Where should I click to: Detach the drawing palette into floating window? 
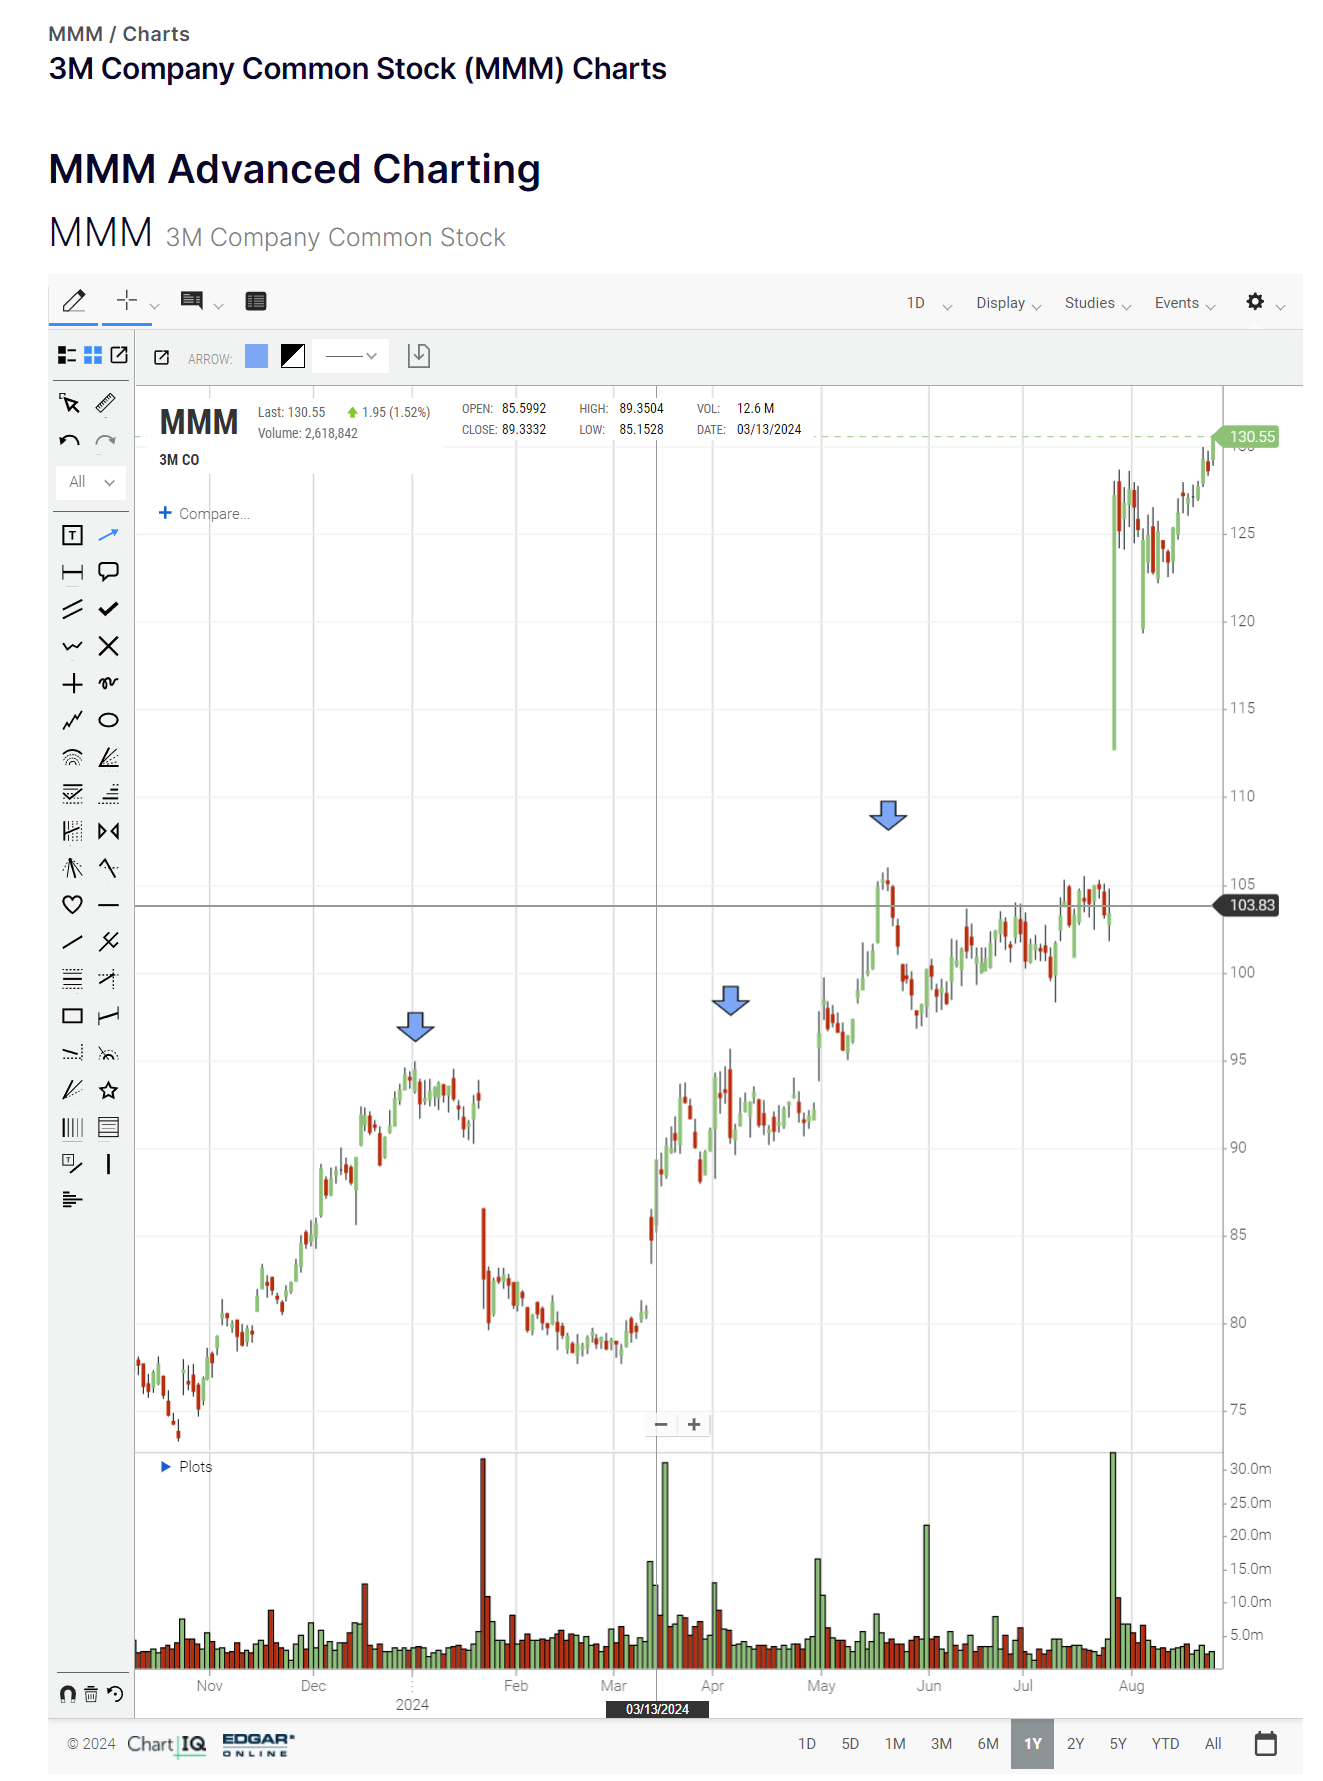tap(119, 355)
